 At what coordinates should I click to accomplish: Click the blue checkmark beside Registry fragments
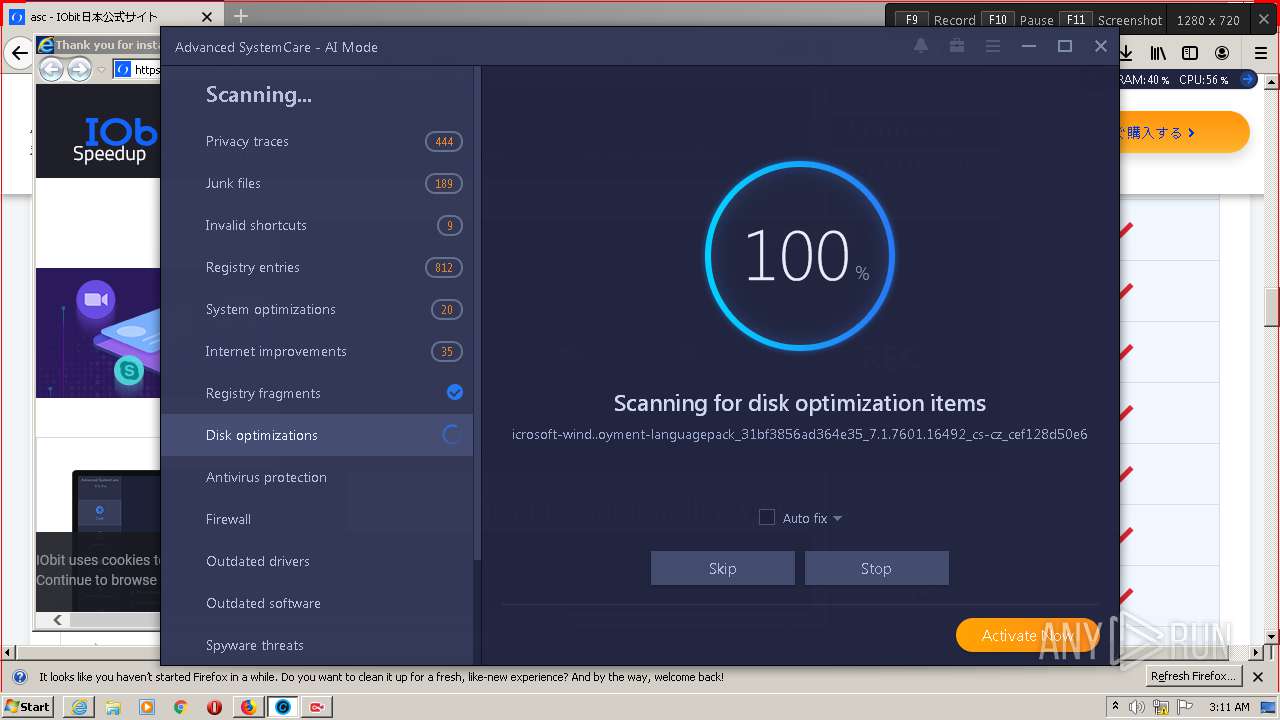(455, 393)
